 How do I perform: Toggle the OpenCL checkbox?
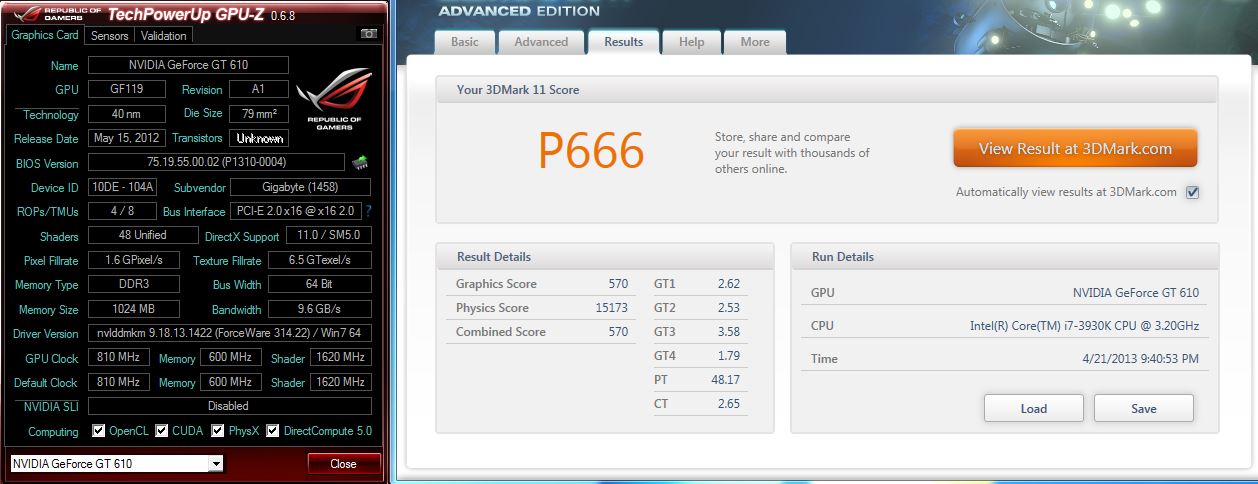(98, 431)
